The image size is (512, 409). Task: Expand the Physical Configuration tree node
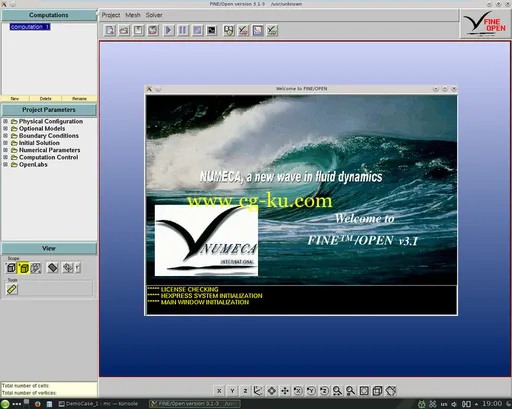click(5, 121)
